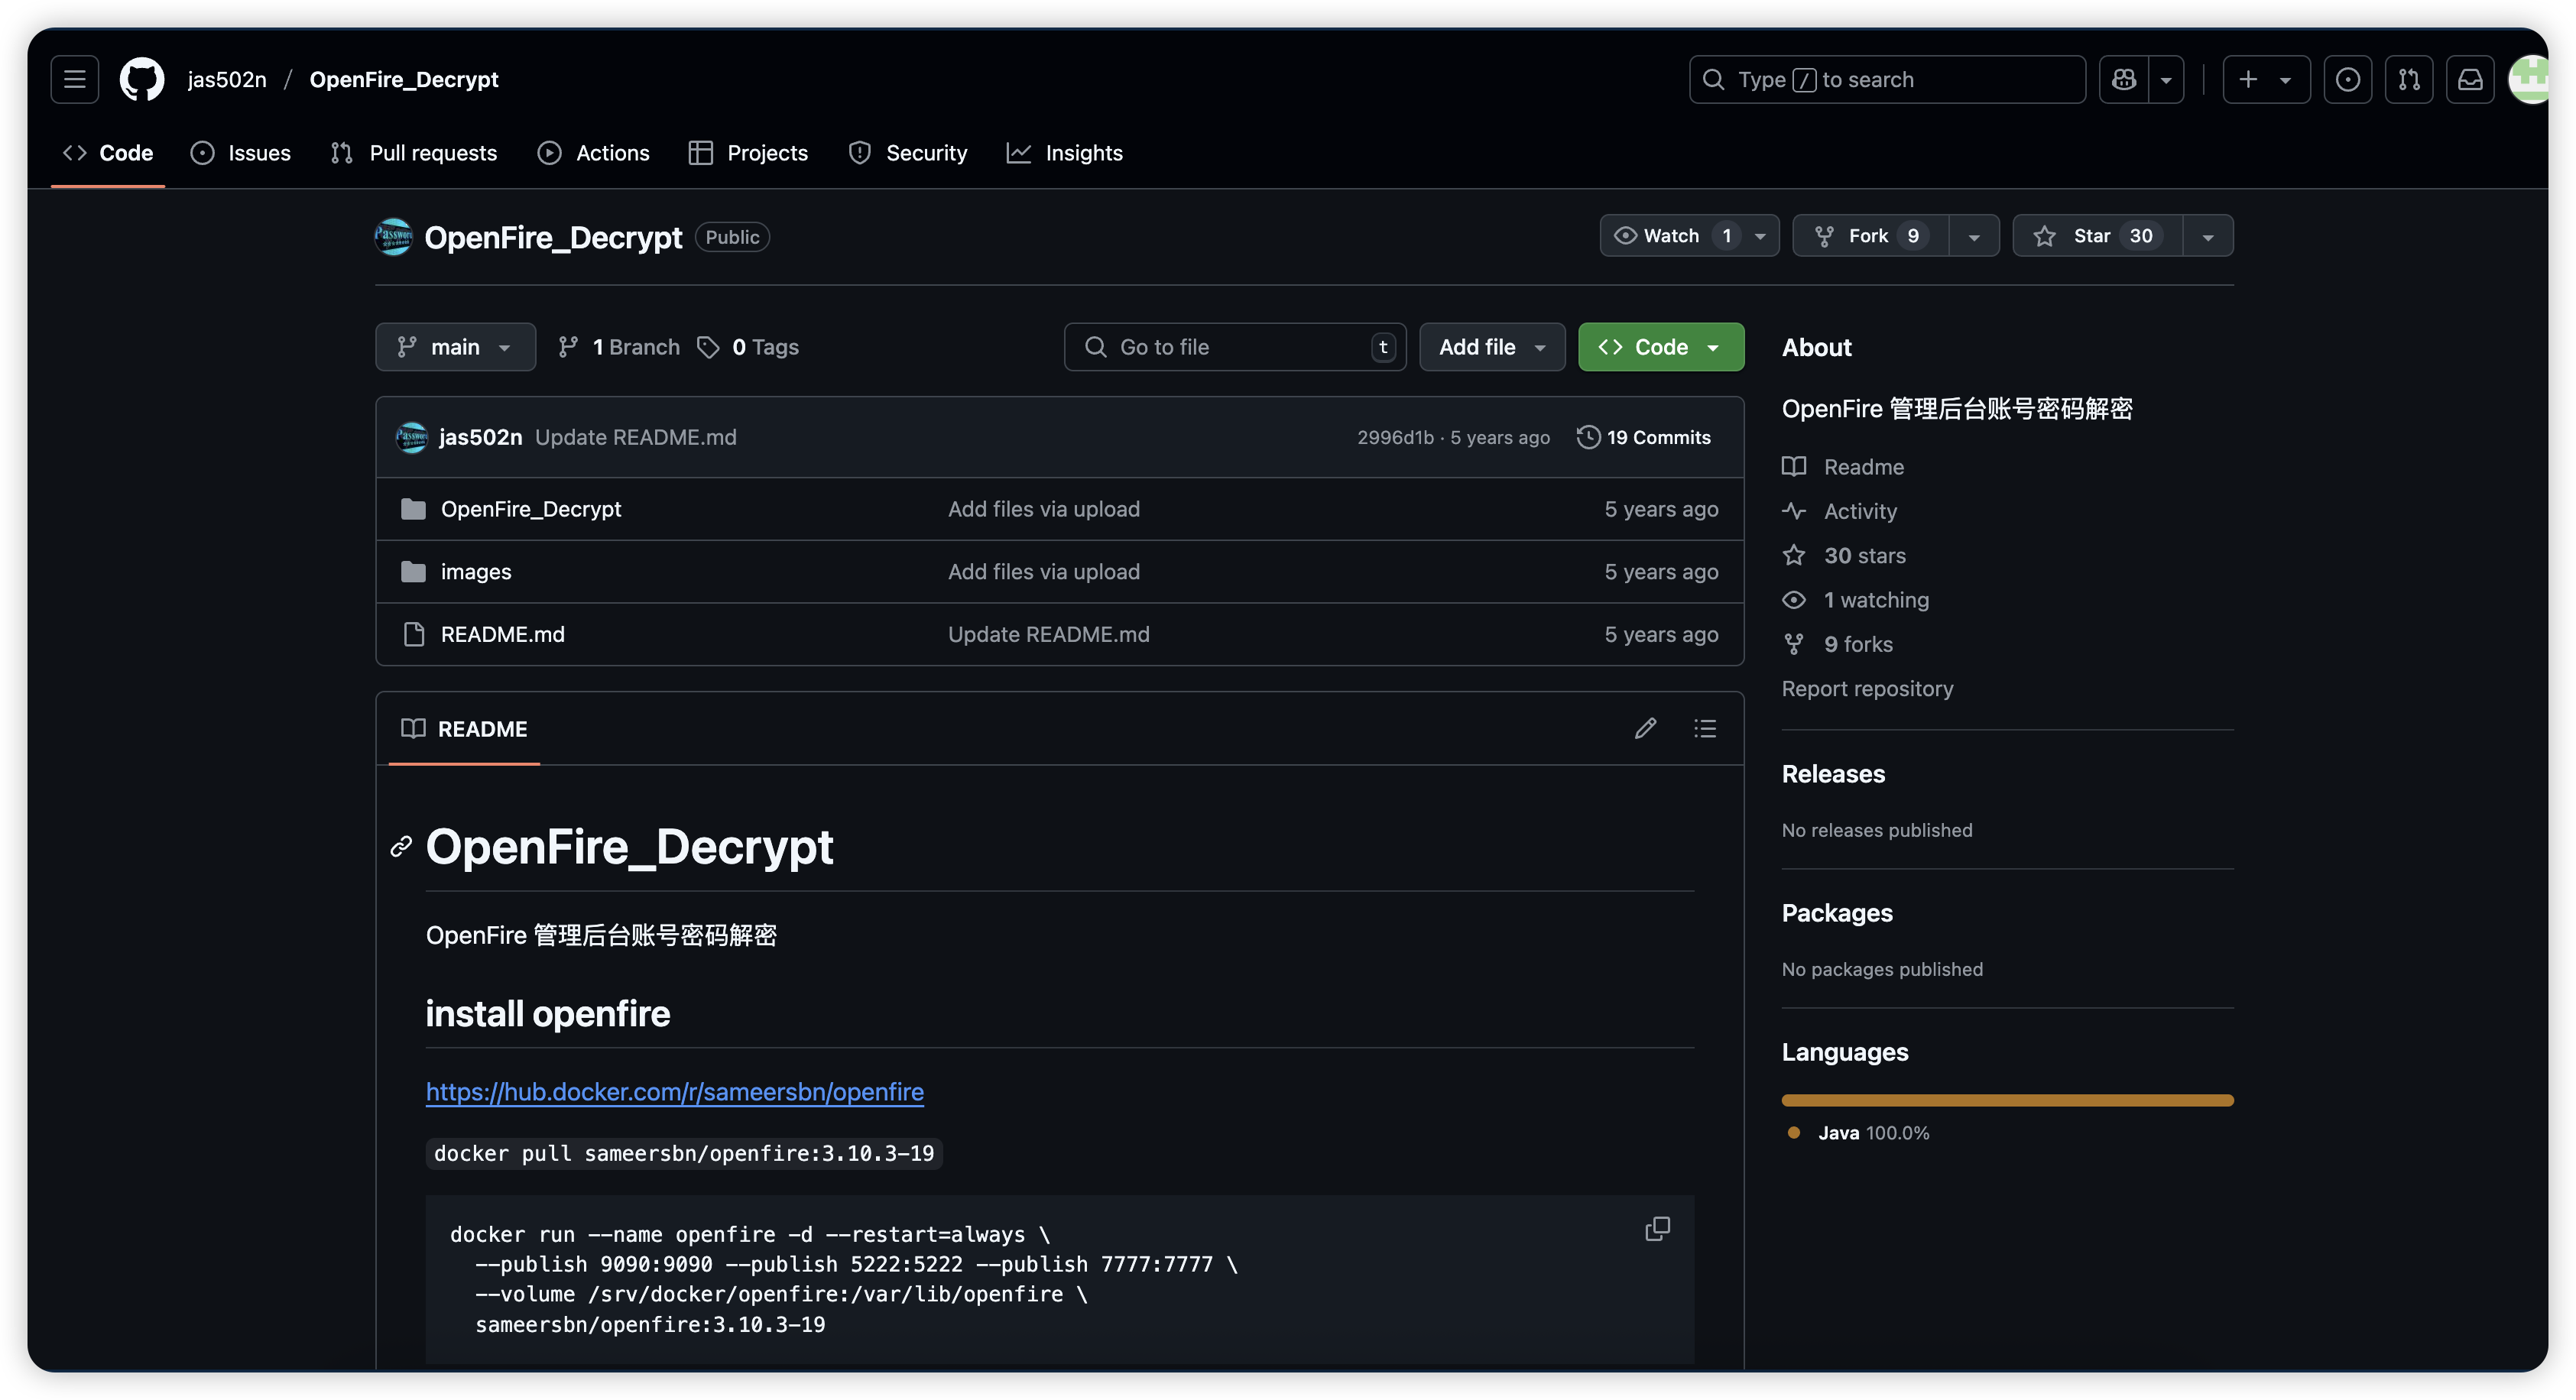The width and height of the screenshot is (2576, 1400).
Task: Expand the Add file dropdown
Action: coord(1491,347)
